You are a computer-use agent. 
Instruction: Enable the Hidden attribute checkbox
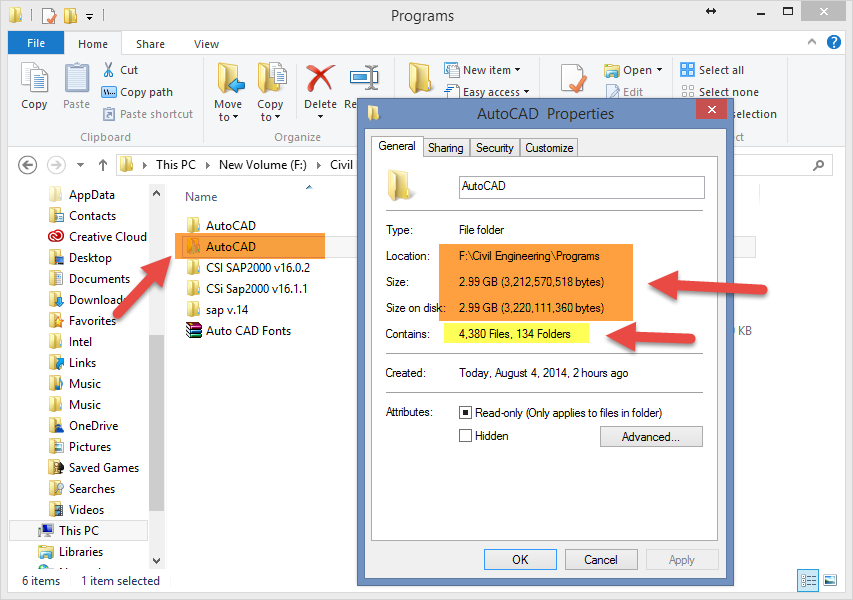tap(465, 436)
